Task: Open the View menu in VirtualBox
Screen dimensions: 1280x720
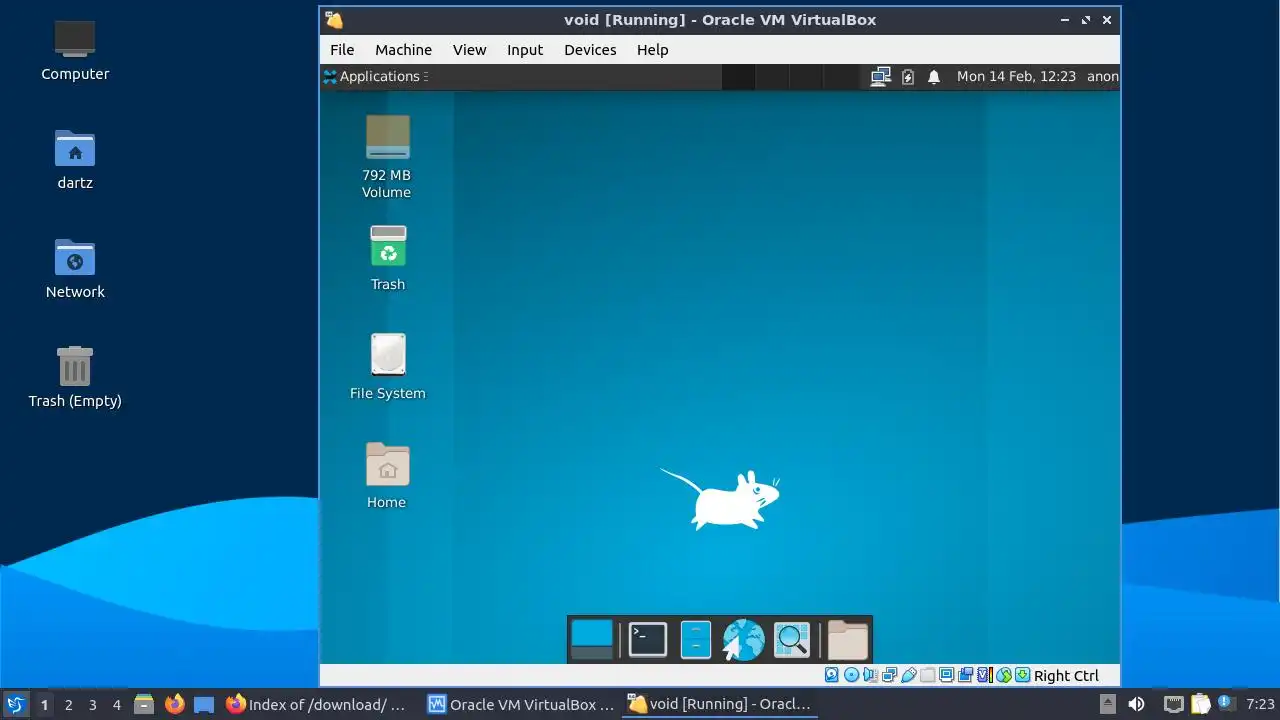Action: (469, 50)
